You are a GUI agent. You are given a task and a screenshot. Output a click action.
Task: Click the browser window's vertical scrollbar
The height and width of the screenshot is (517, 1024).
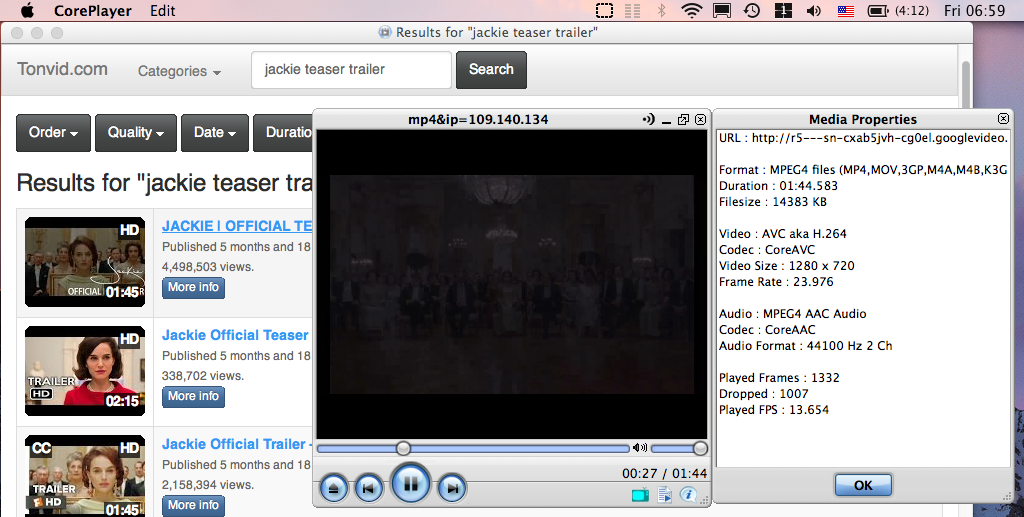pos(966,85)
